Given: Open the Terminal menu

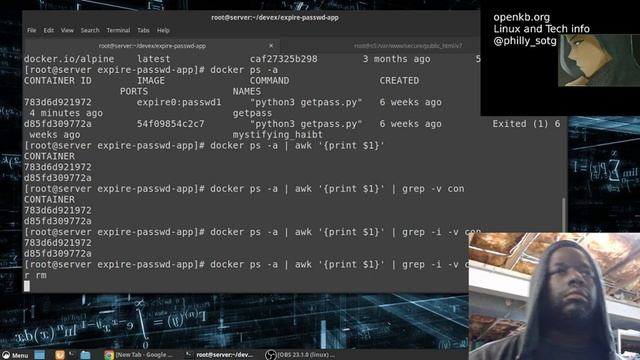Looking at the screenshot, I should tap(118, 30).
